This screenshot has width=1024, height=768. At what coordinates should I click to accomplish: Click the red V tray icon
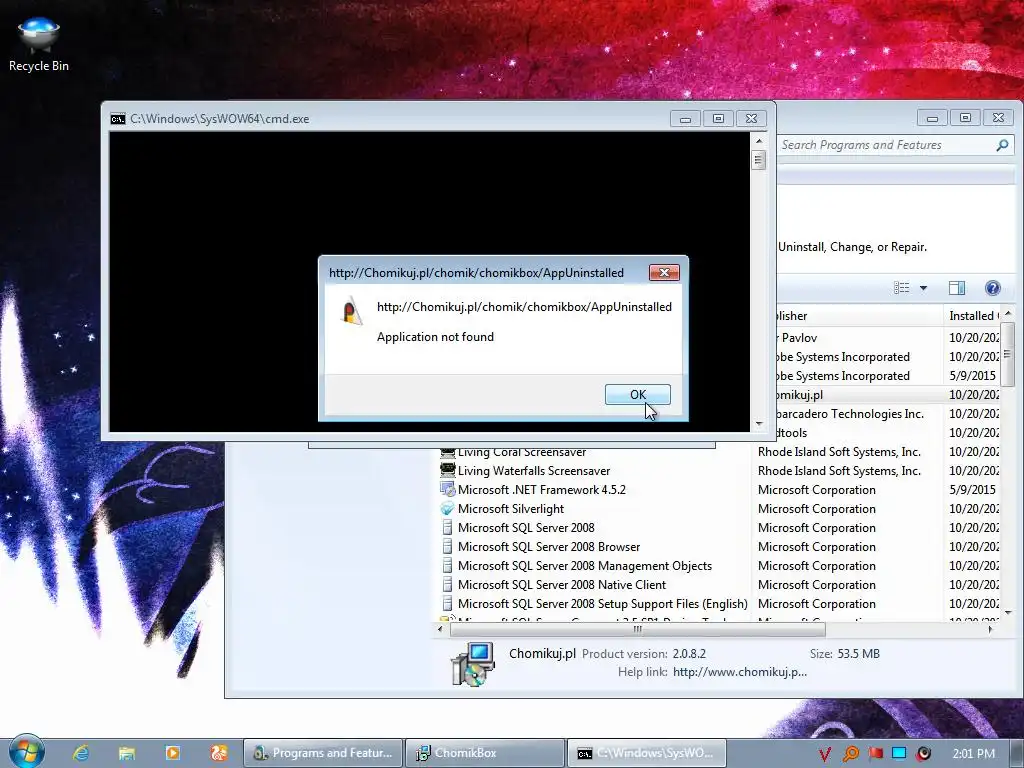[x=825, y=754]
